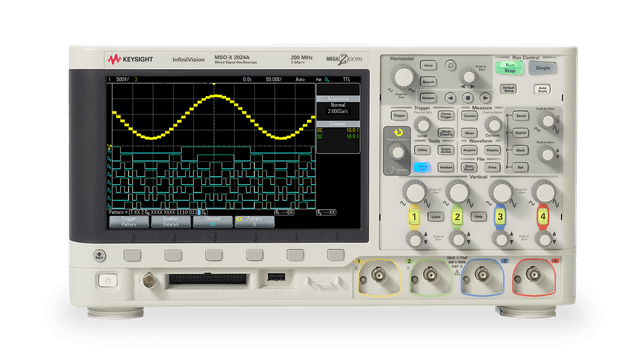
Task: Open the Meas button
Action: click(x=469, y=133)
